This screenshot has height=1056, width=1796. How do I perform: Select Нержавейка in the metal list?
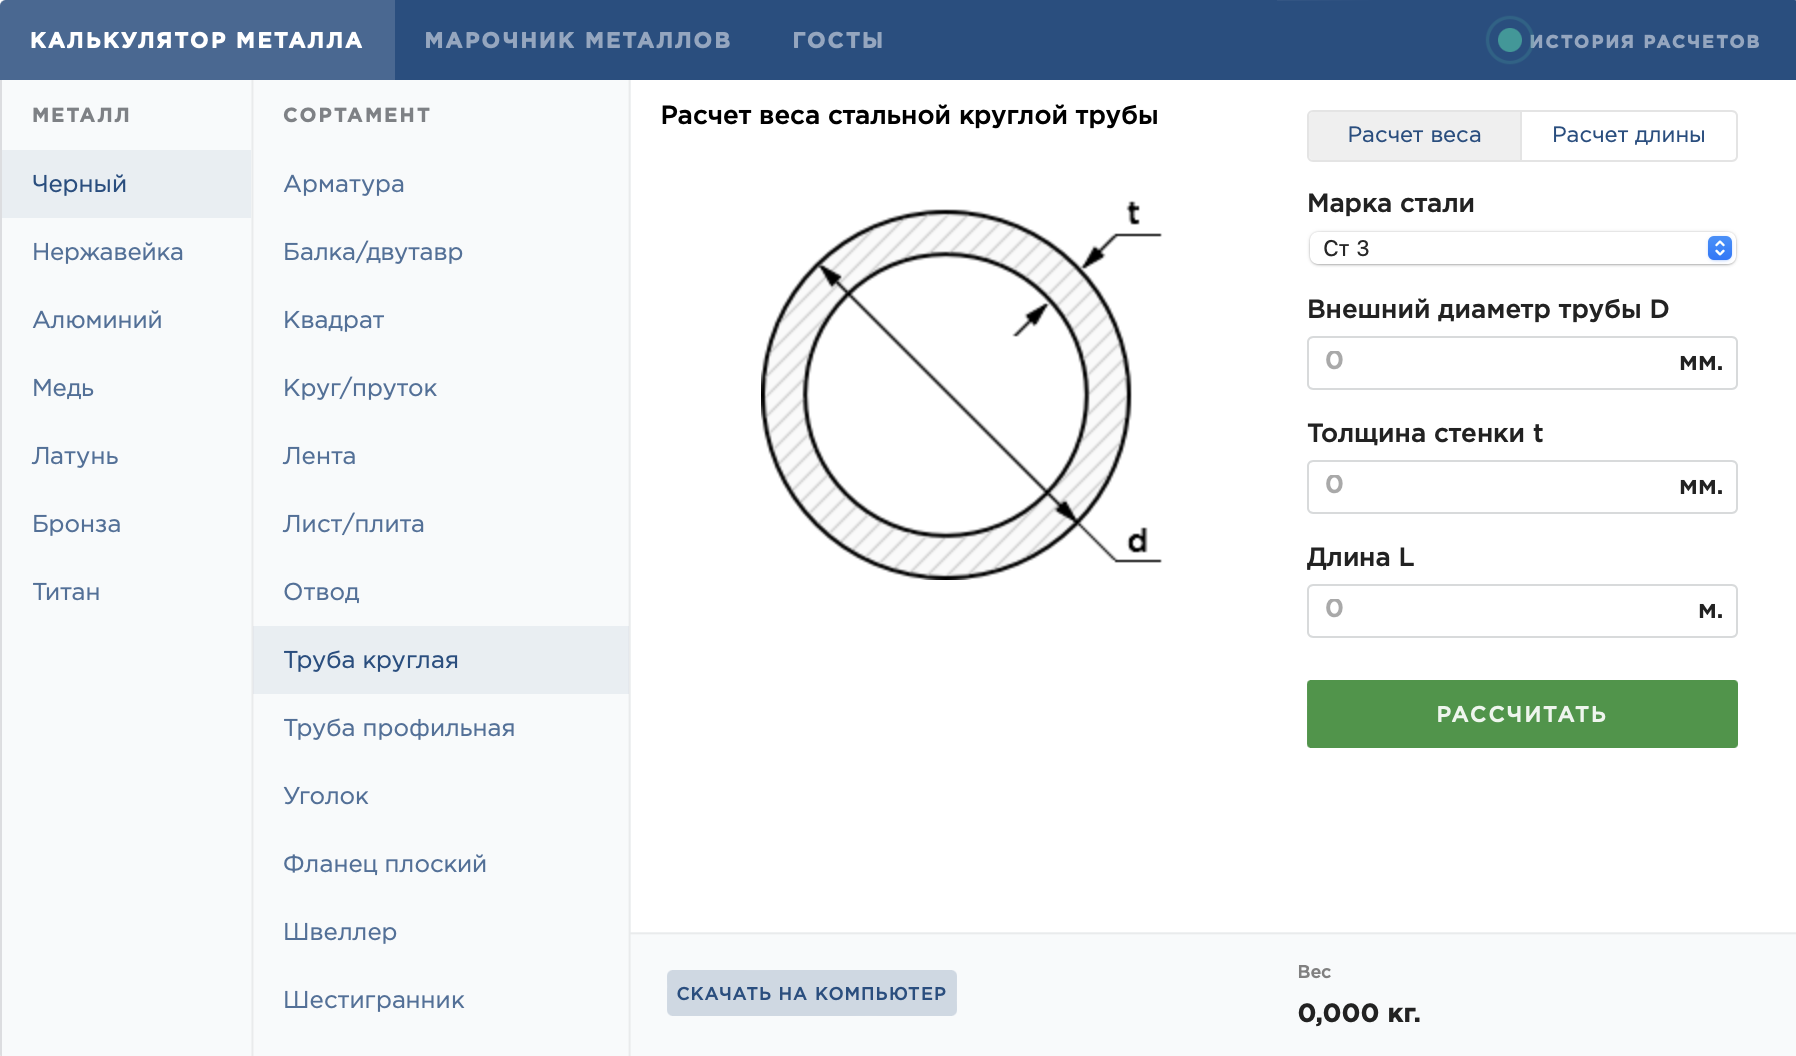[x=108, y=252]
